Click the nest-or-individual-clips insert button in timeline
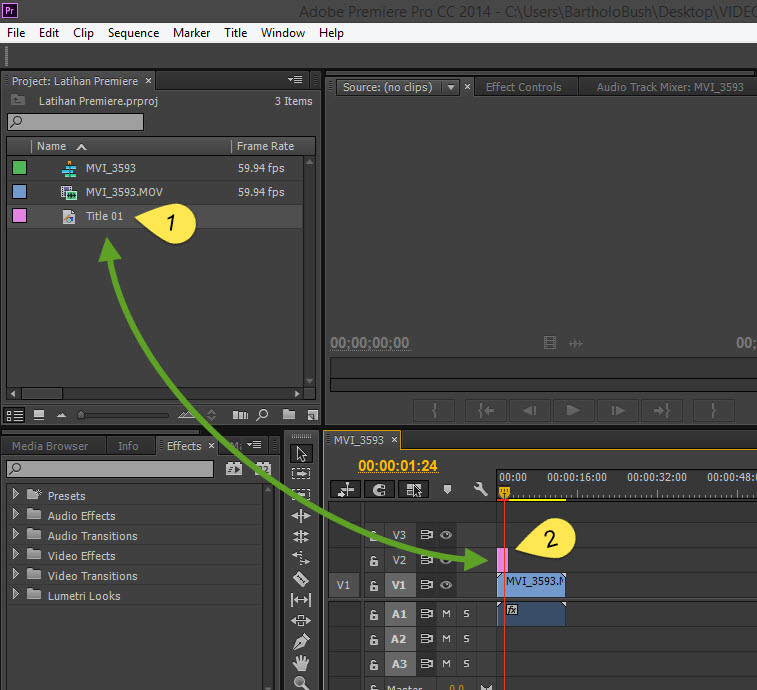This screenshot has height=690, width=757. (346, 490)
